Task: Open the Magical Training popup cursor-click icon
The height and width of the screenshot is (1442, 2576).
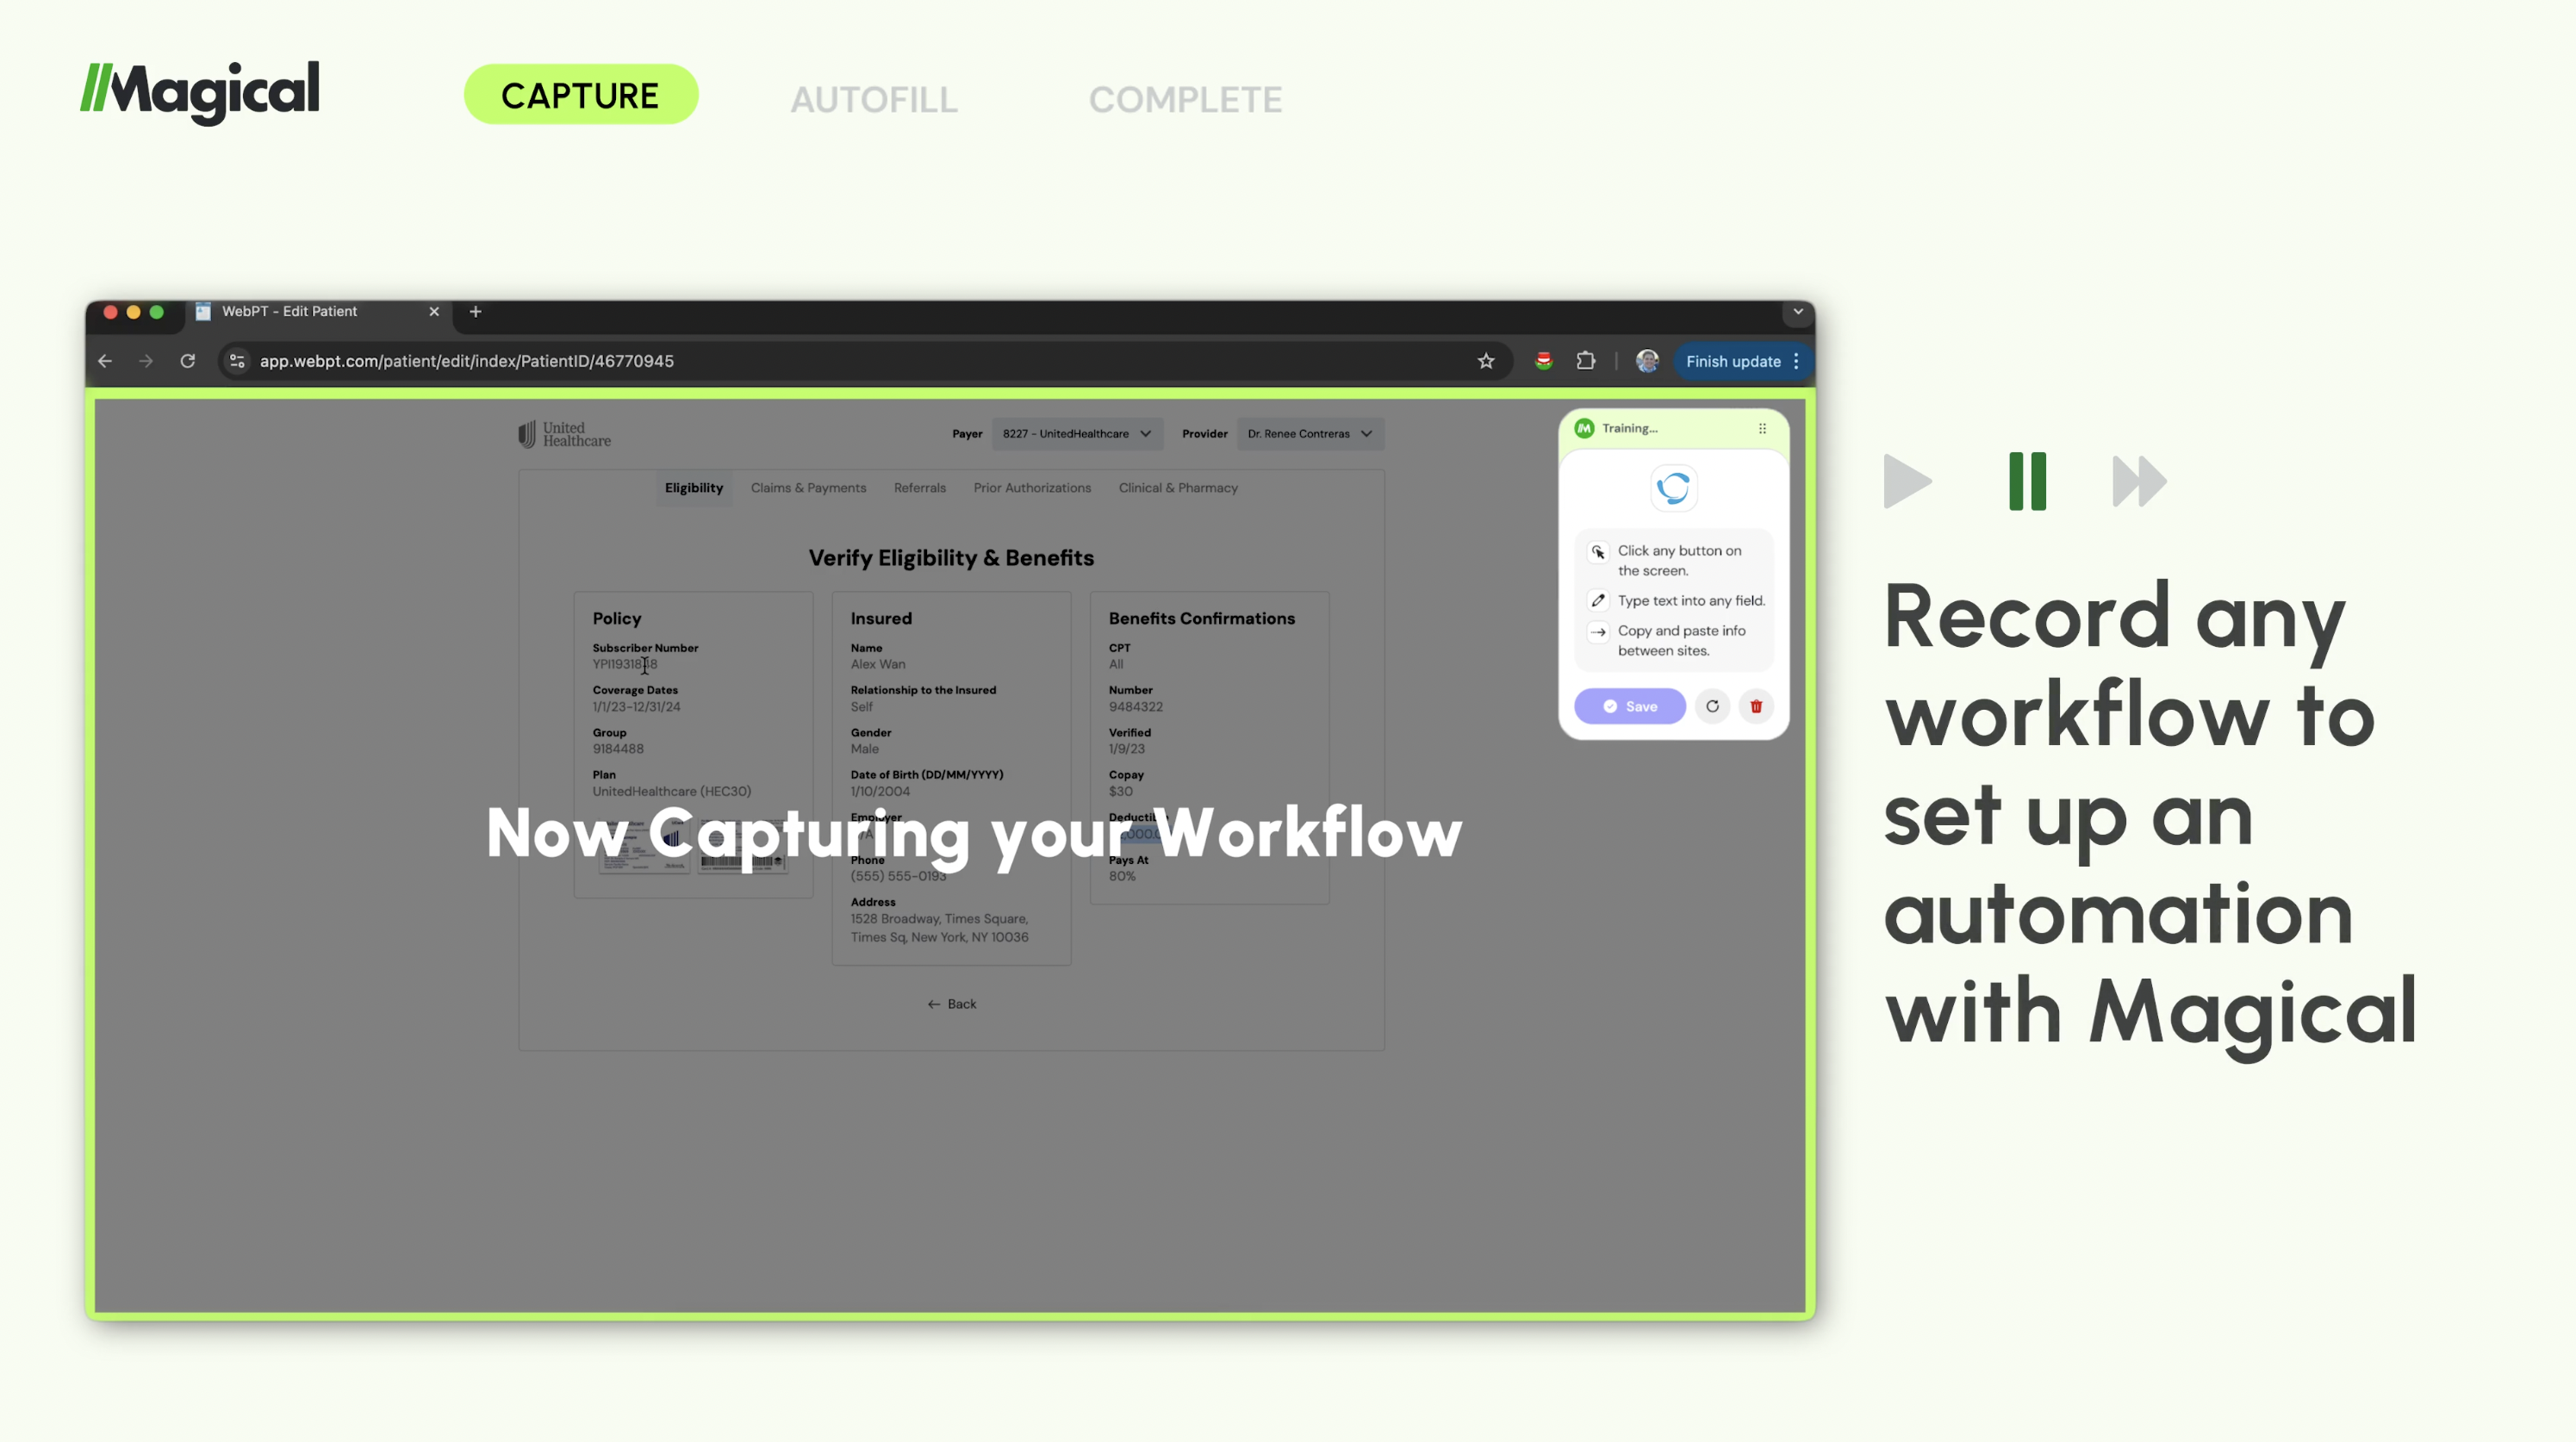Action: 1598,551
